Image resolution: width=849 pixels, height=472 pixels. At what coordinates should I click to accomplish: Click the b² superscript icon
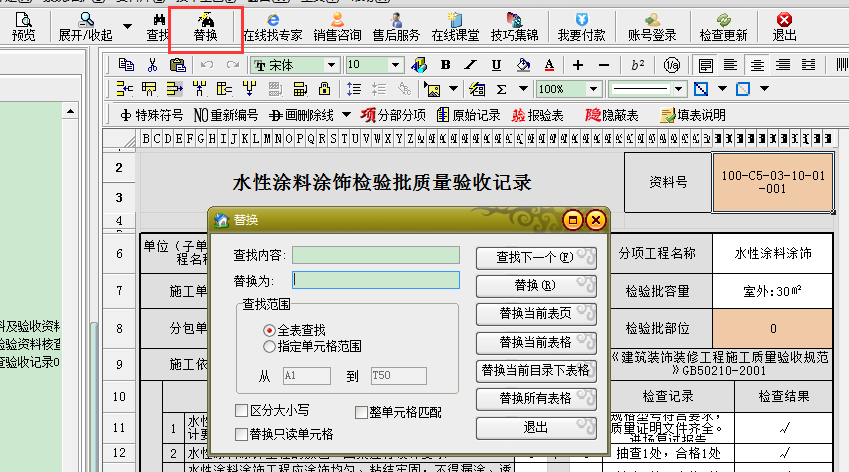(637, 65)
